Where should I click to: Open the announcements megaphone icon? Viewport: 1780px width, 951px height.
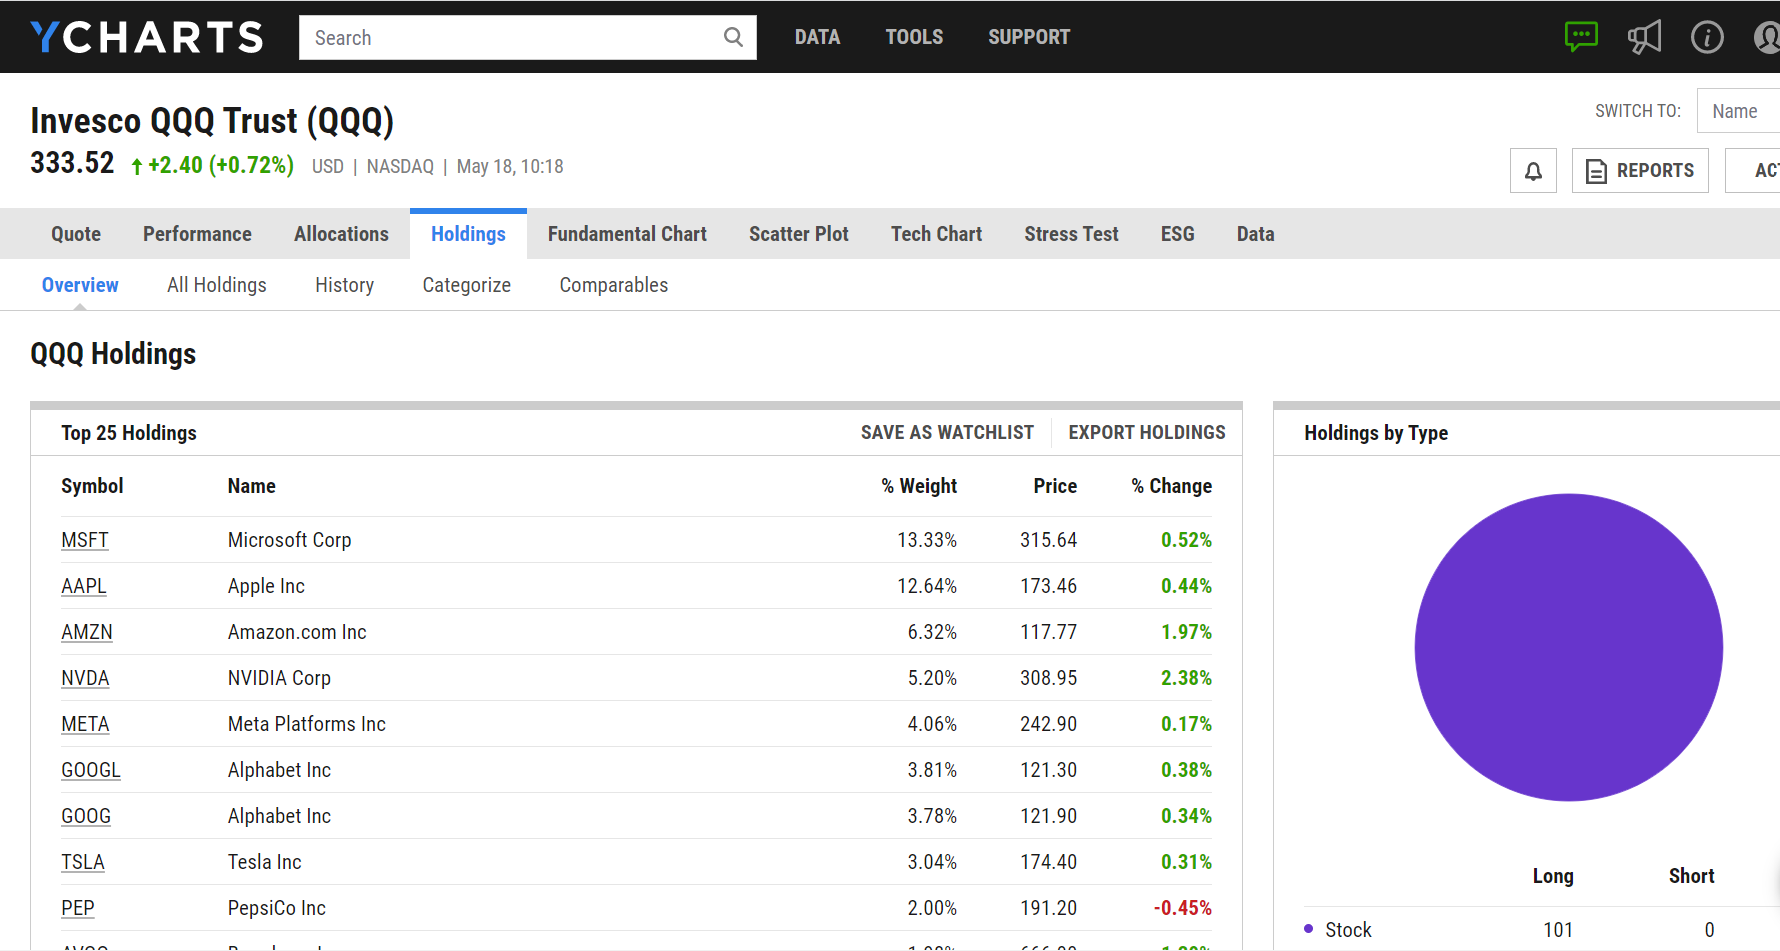point(1644,37)
